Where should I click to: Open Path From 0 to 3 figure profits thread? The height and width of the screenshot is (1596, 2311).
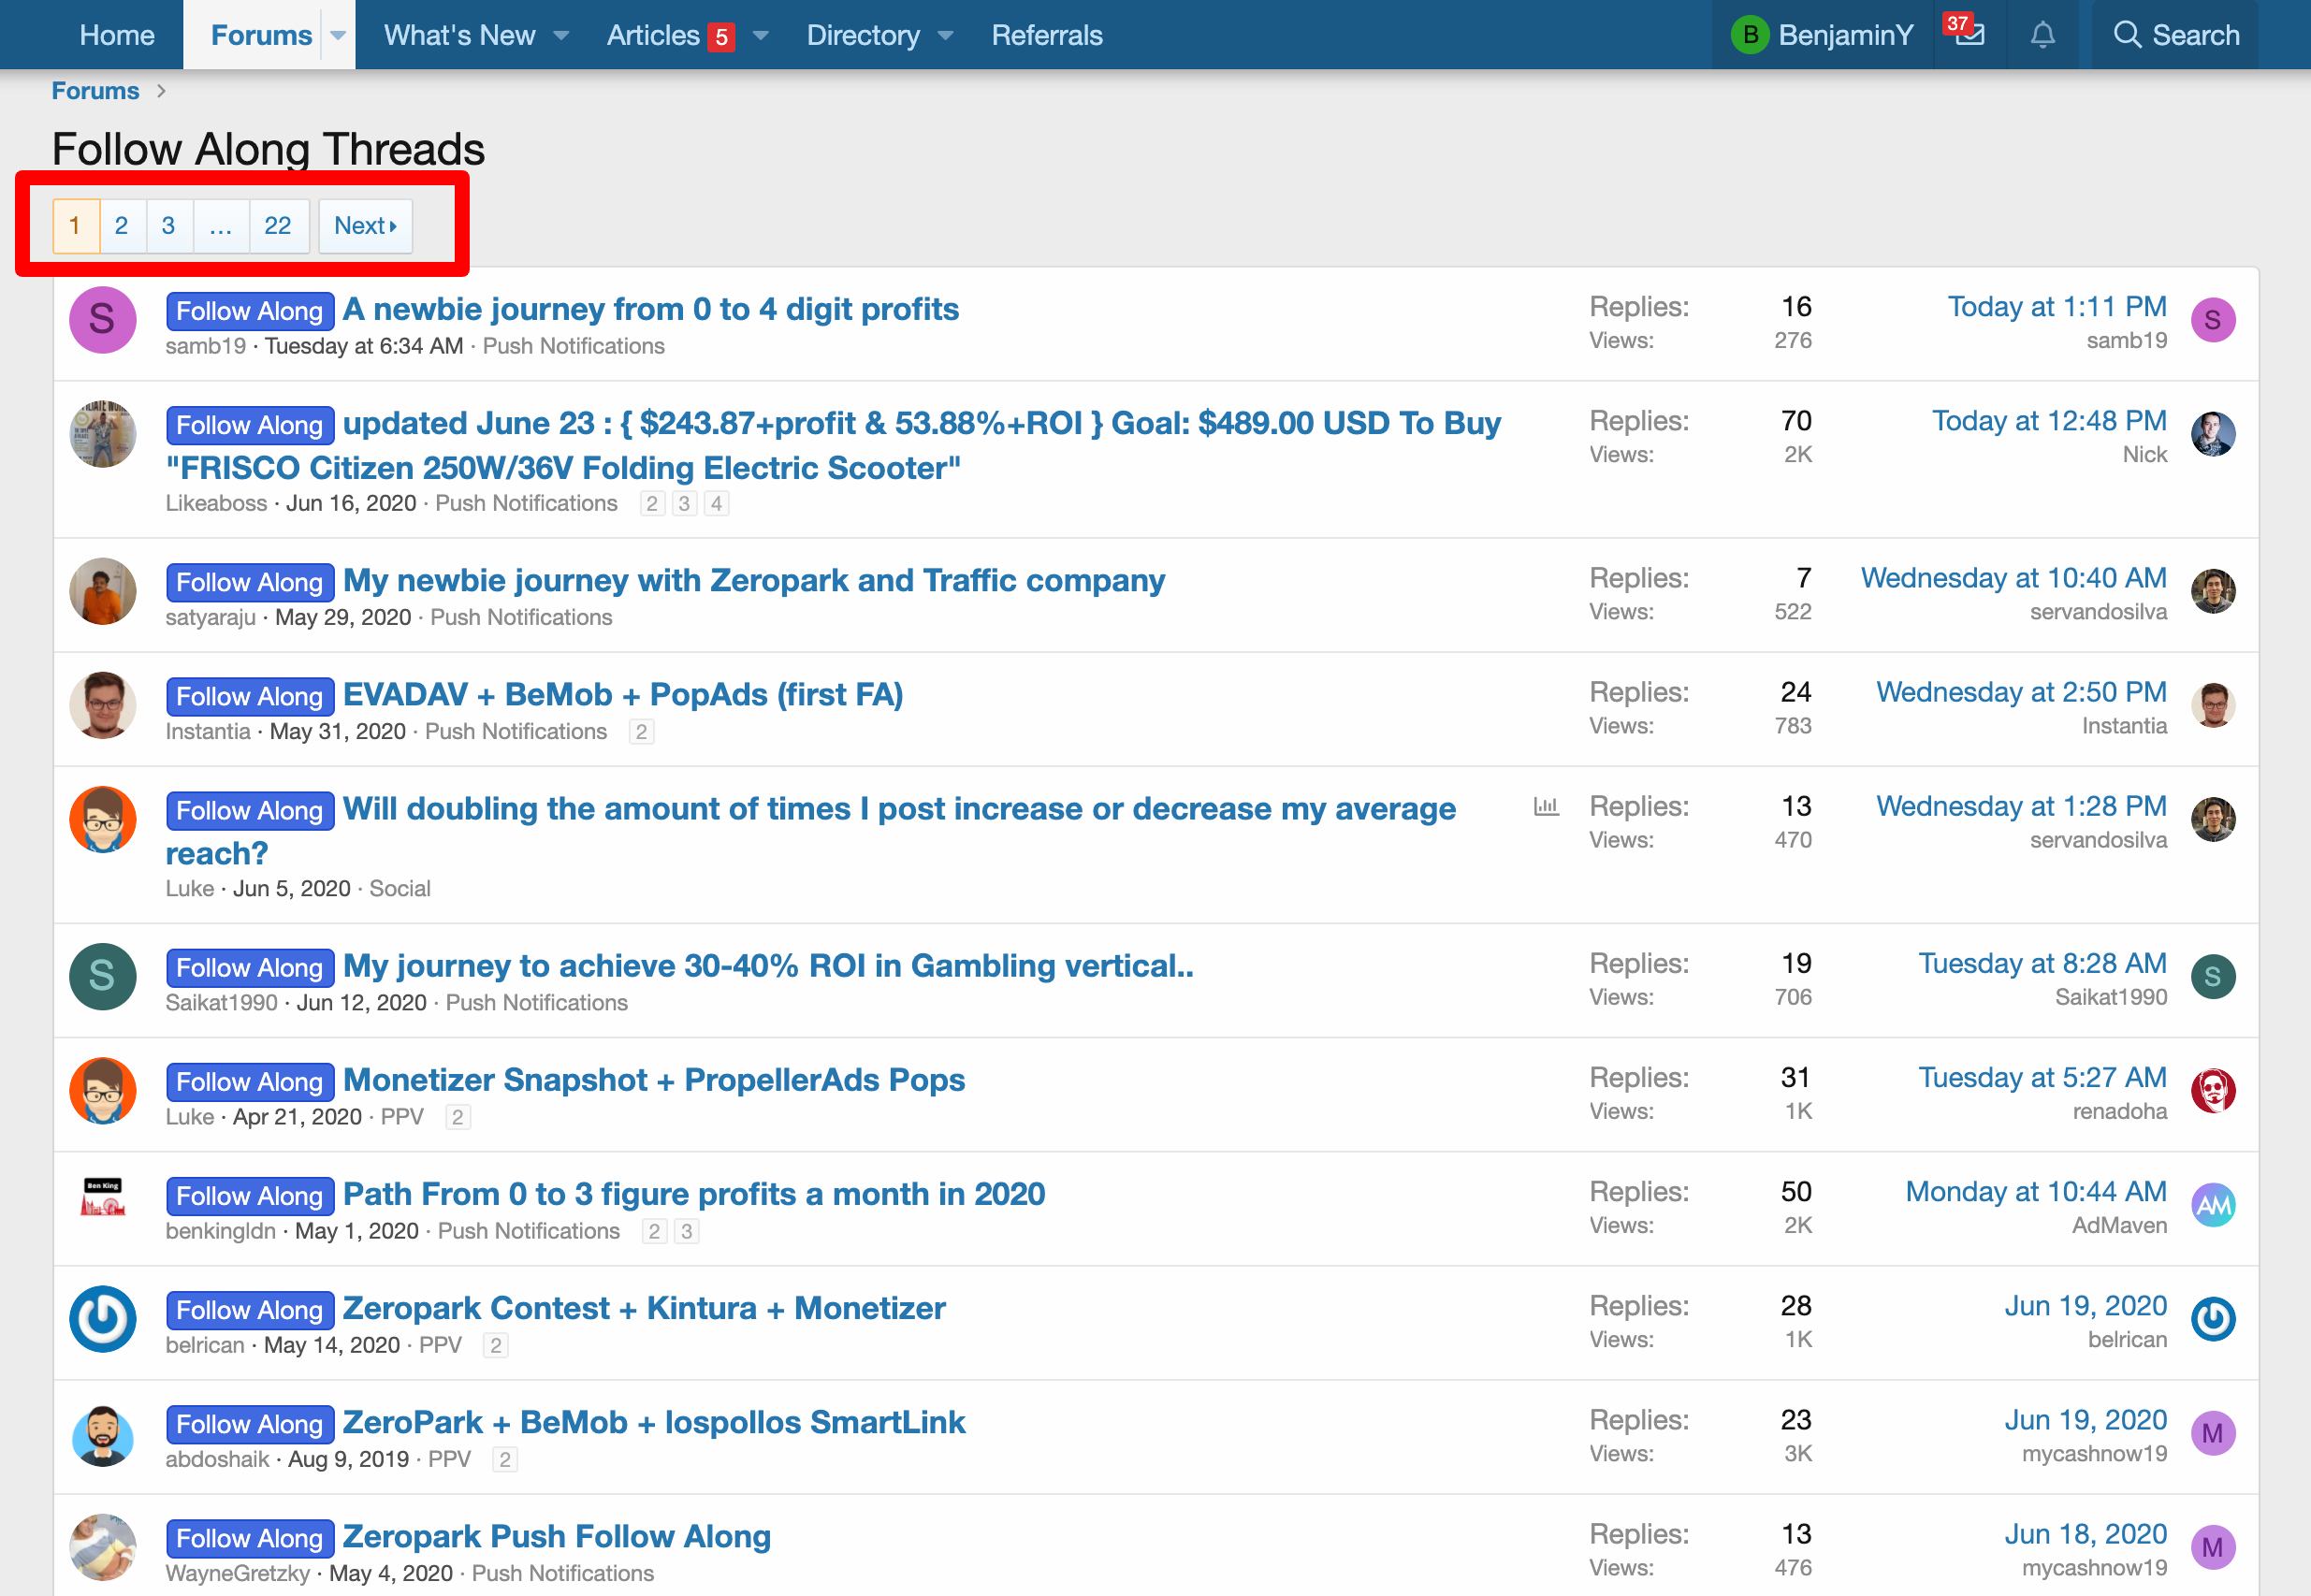[694, 1193]
